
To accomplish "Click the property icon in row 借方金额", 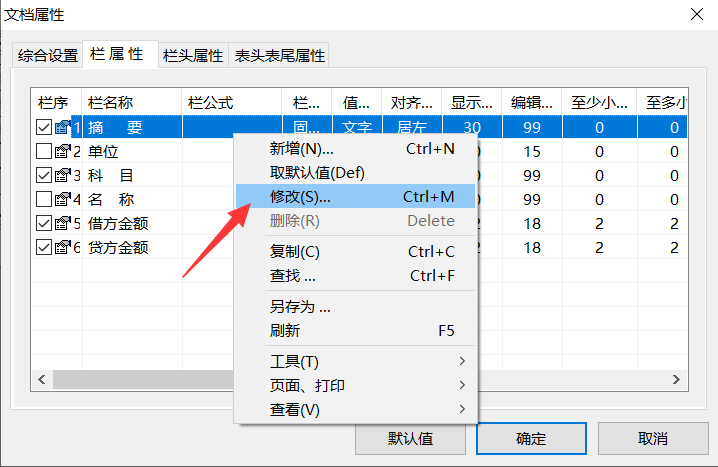I will [x=62, y=223].
